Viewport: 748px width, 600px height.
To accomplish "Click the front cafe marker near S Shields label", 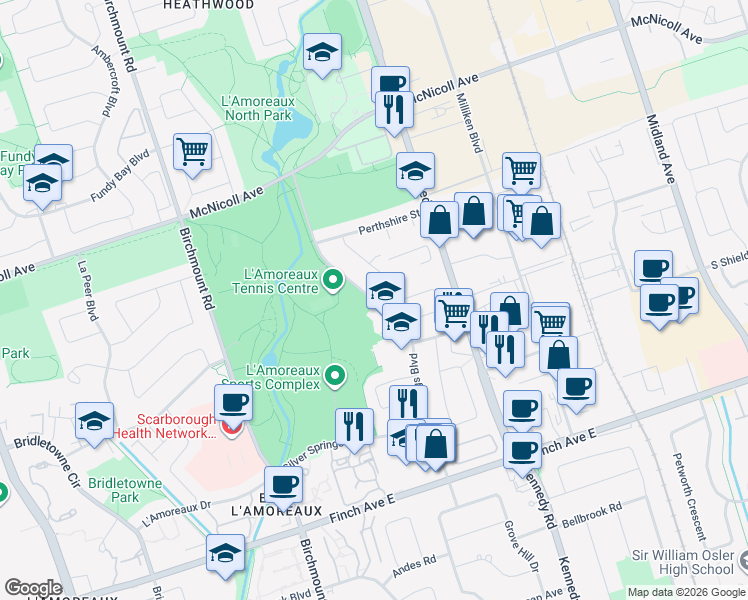I will 659,303.
